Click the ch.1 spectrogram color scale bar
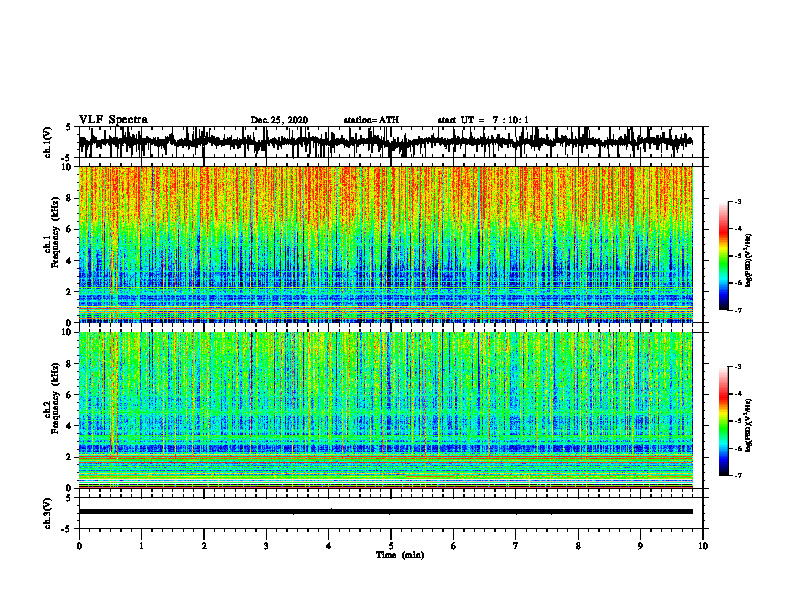792x612 pixels. click(724, 256)
